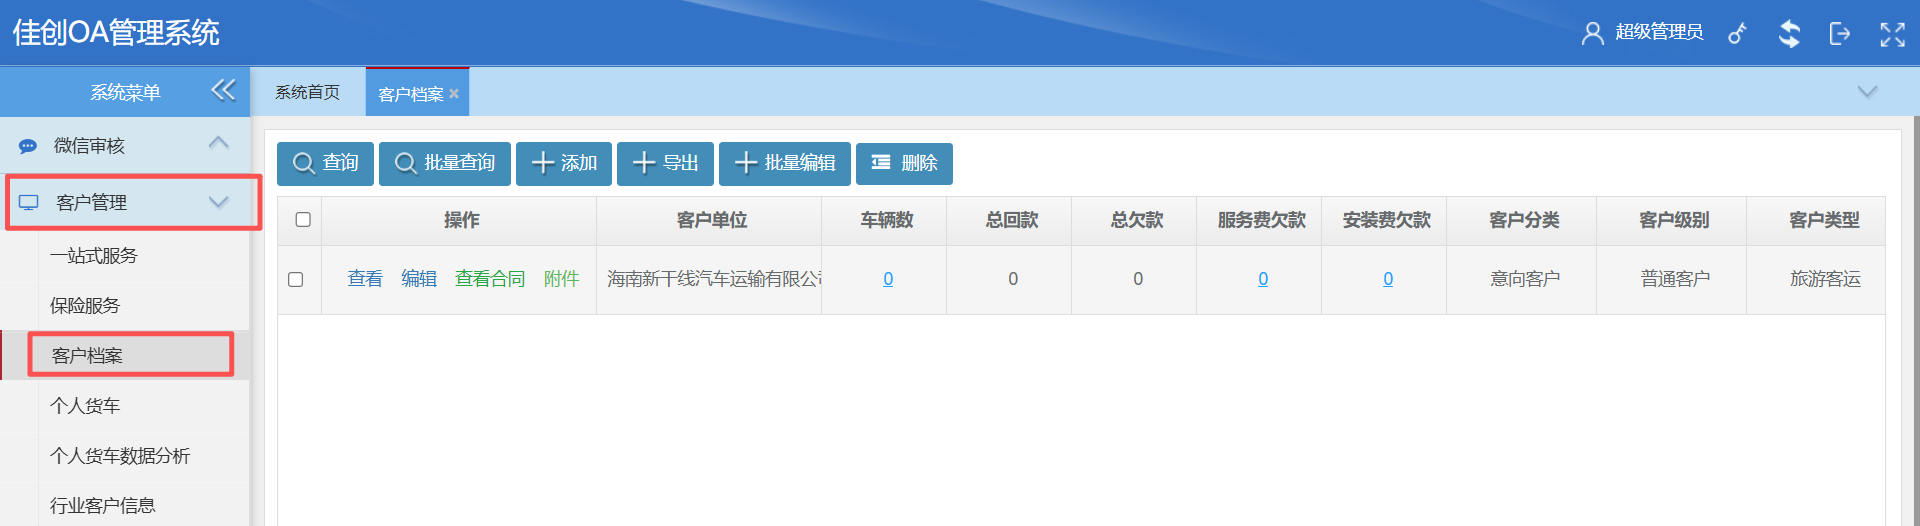Open the tab list dropdown arrow
This screenshot has width=1920, height=526.
coord(1866,92)
